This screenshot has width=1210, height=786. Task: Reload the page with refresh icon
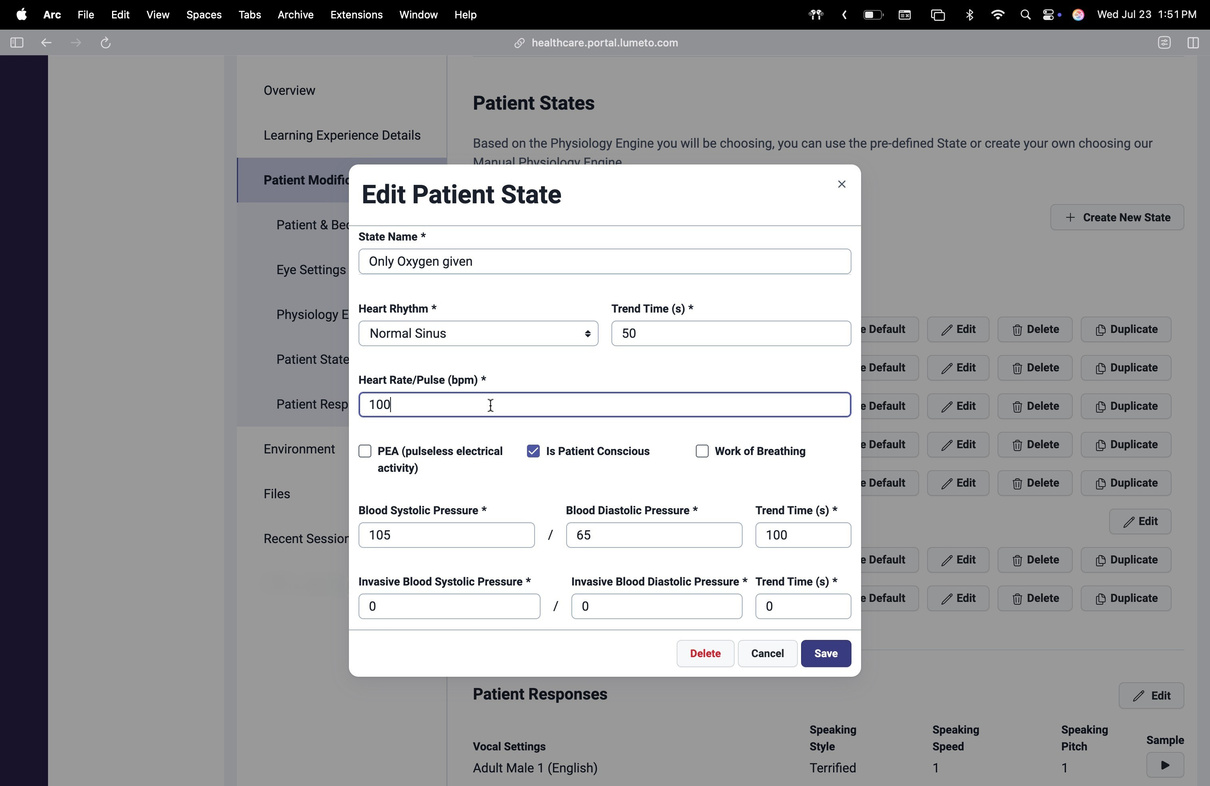point(105,43)
